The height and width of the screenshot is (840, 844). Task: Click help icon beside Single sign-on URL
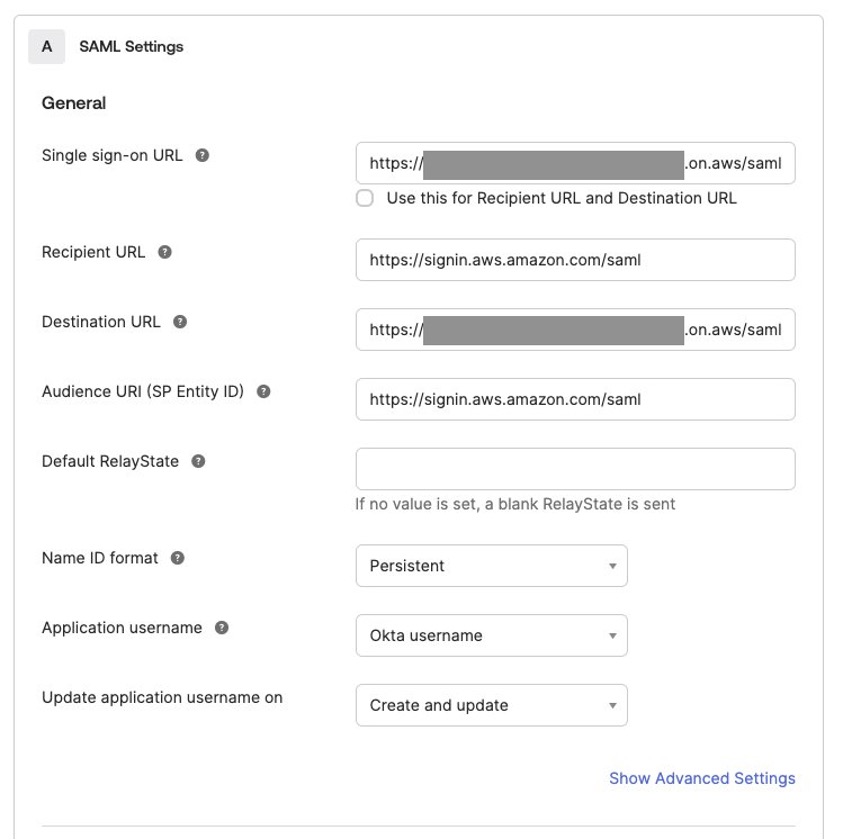click(x=202, y=156)
